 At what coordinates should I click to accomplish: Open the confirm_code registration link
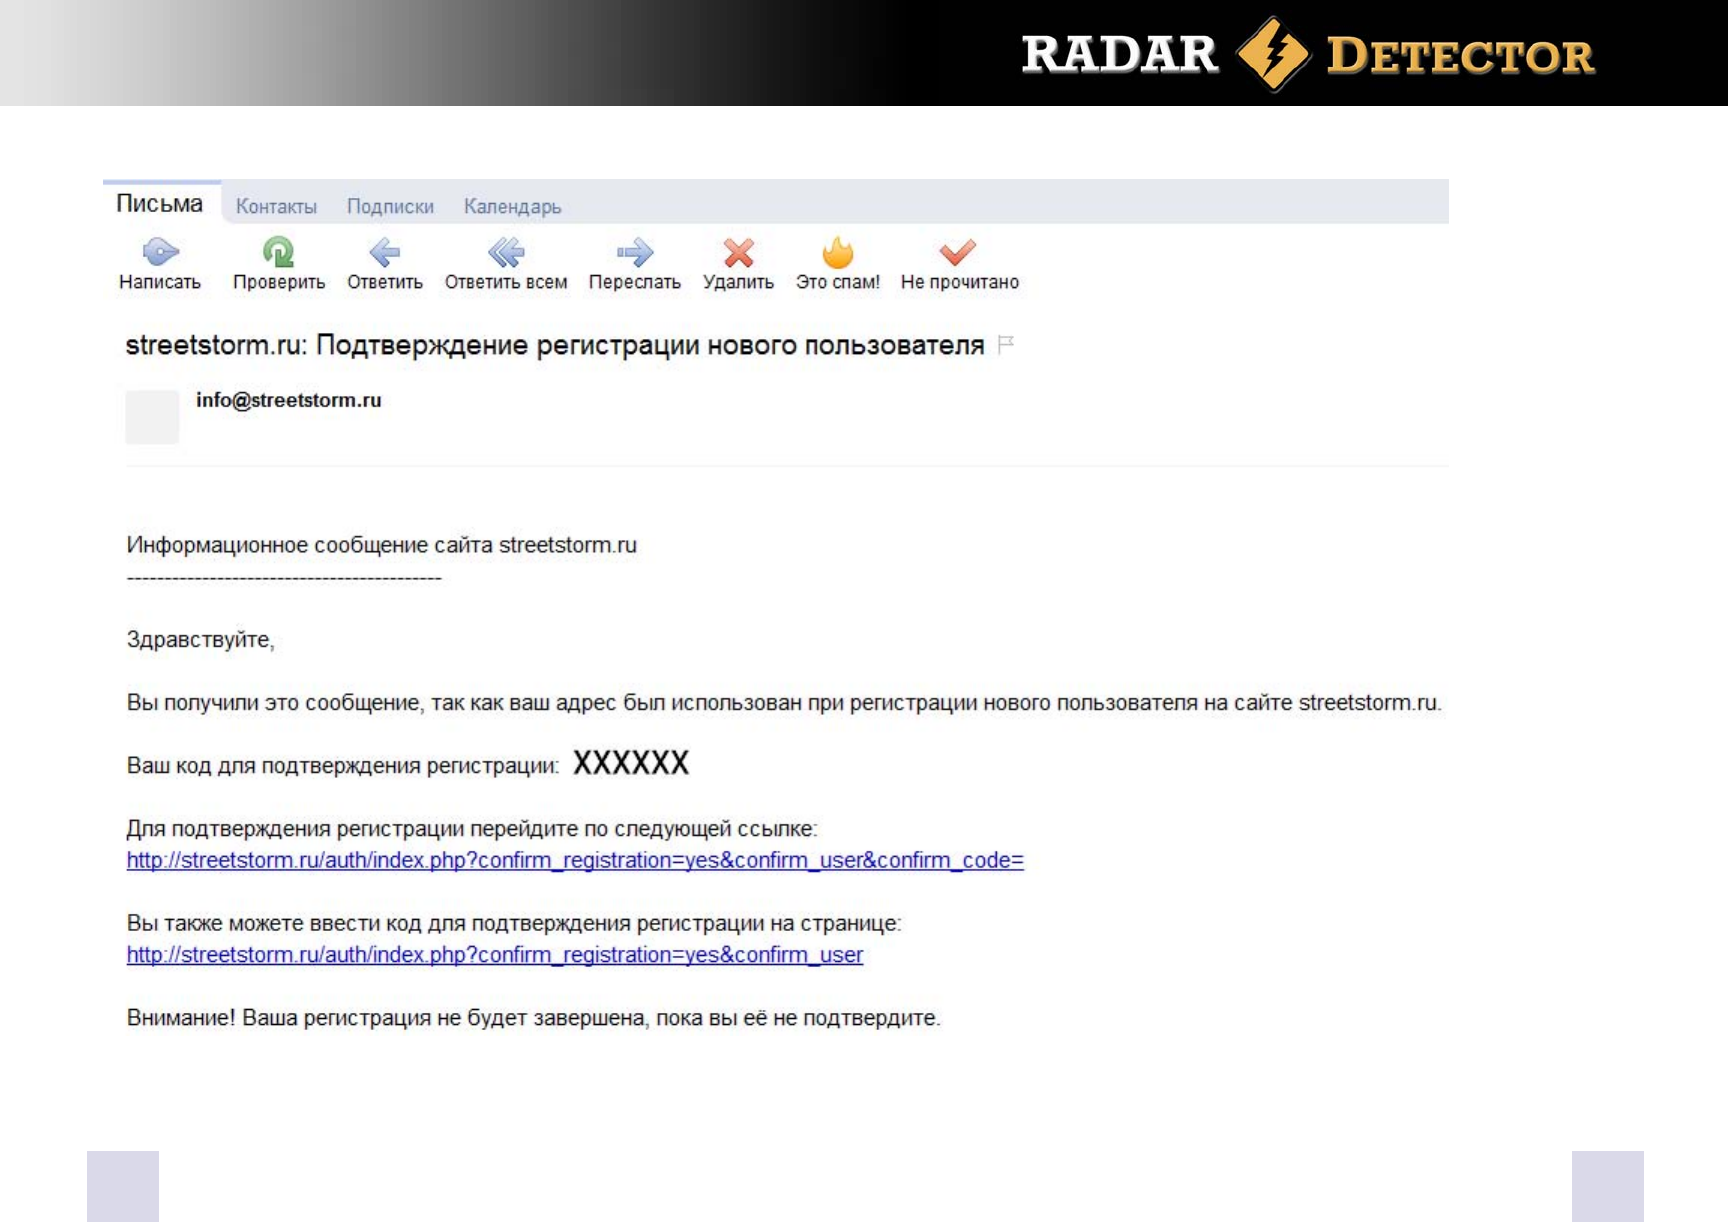point(575,860)
